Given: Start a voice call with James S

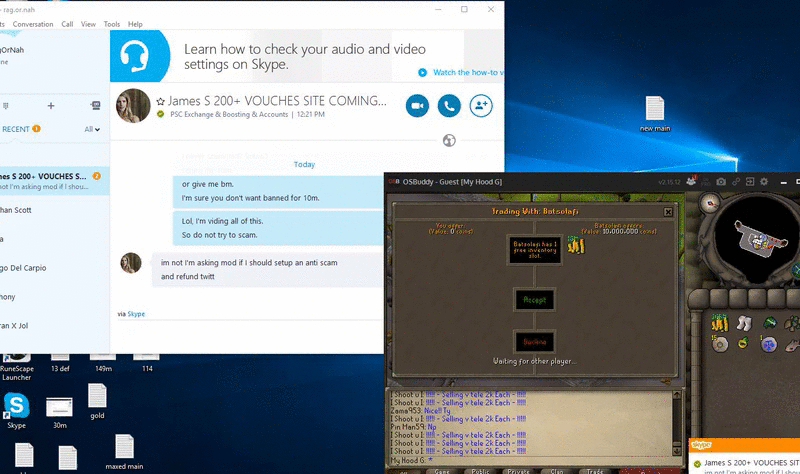Looking at the screenshot, I should click(449, 106).
